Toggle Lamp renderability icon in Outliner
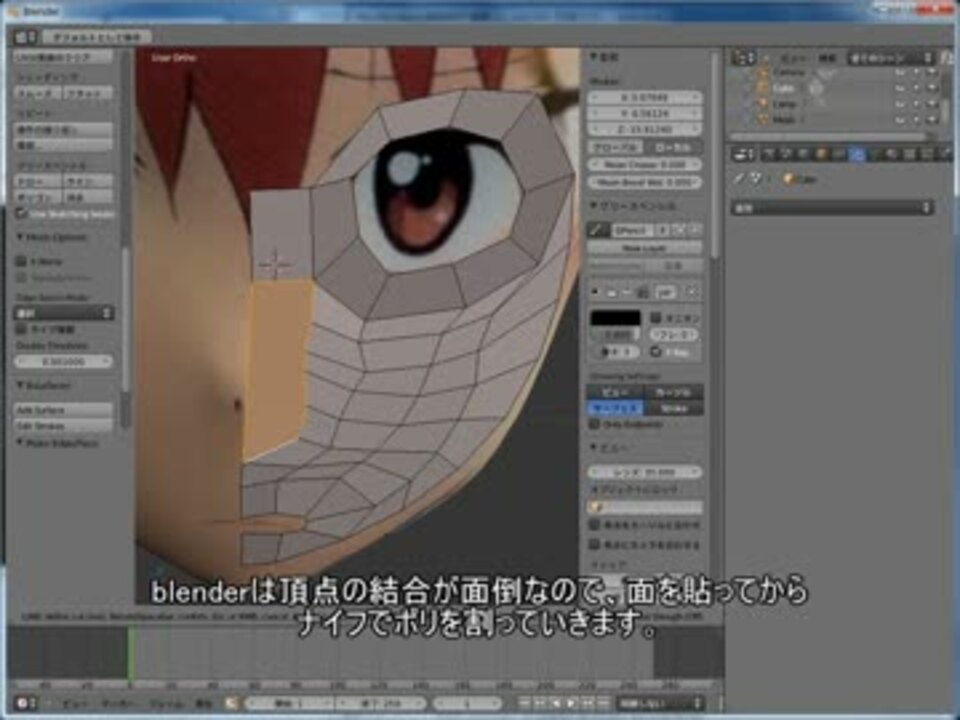This screenshot has height=720, width=960. [x=931, y=104]
